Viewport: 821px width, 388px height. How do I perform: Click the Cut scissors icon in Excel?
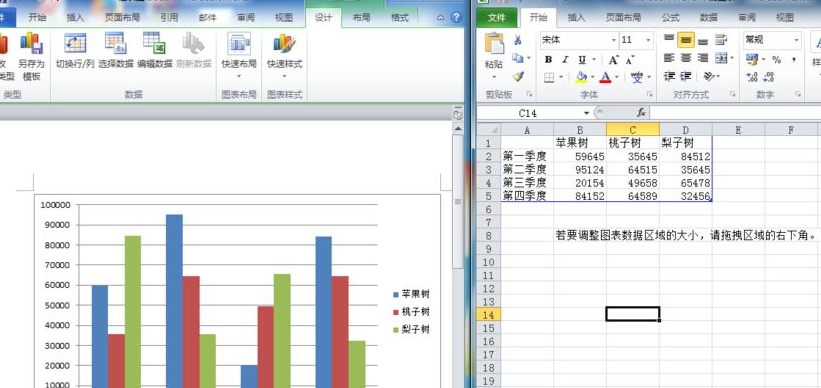[518, 40]
